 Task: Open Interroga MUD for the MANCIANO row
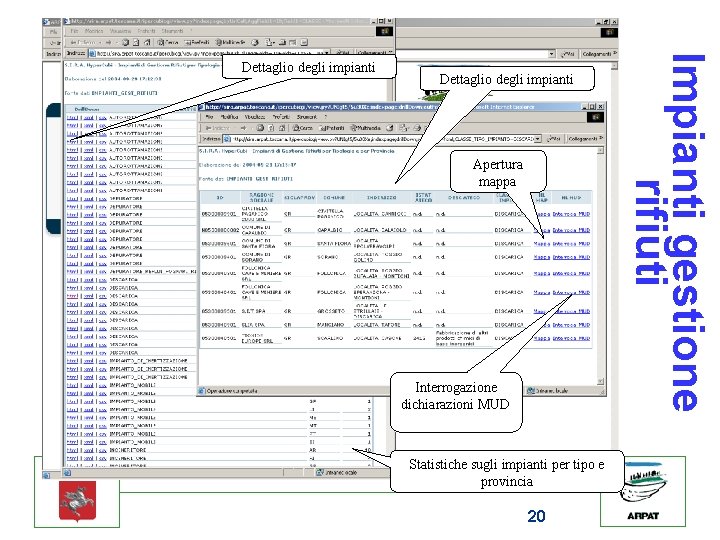point(572,325)
